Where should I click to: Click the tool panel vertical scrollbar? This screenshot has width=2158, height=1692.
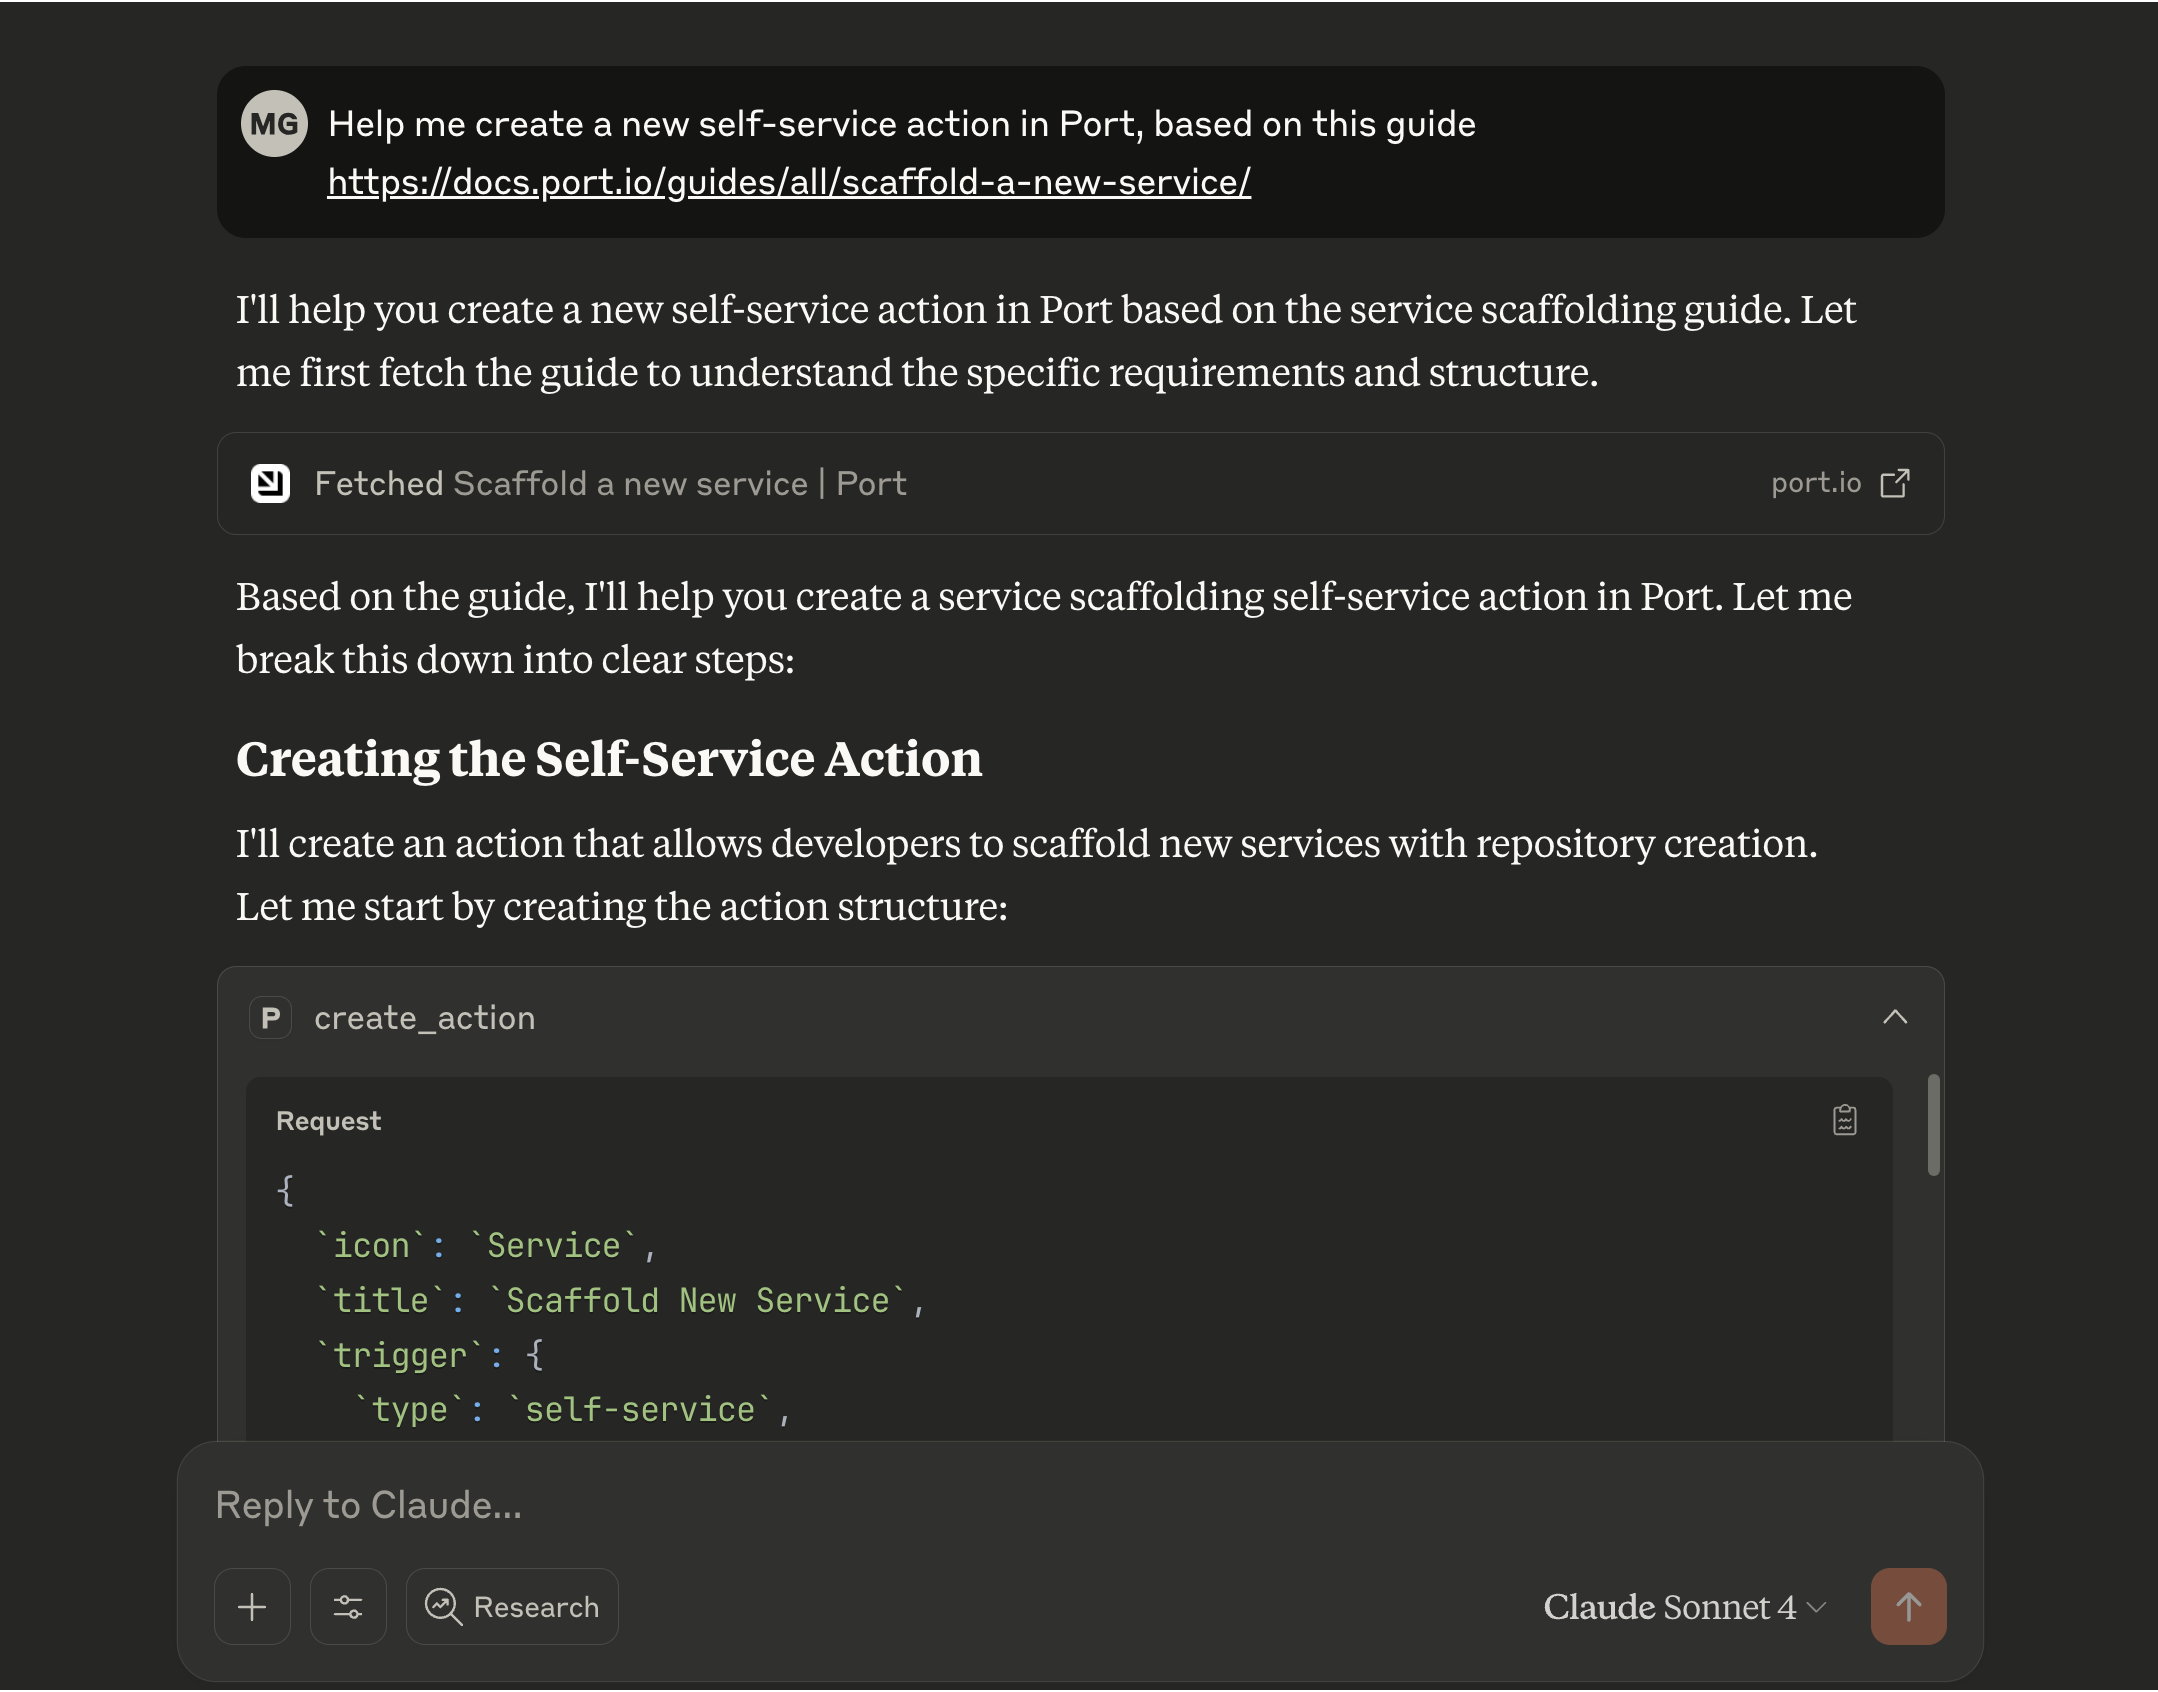point(1933,1126)
